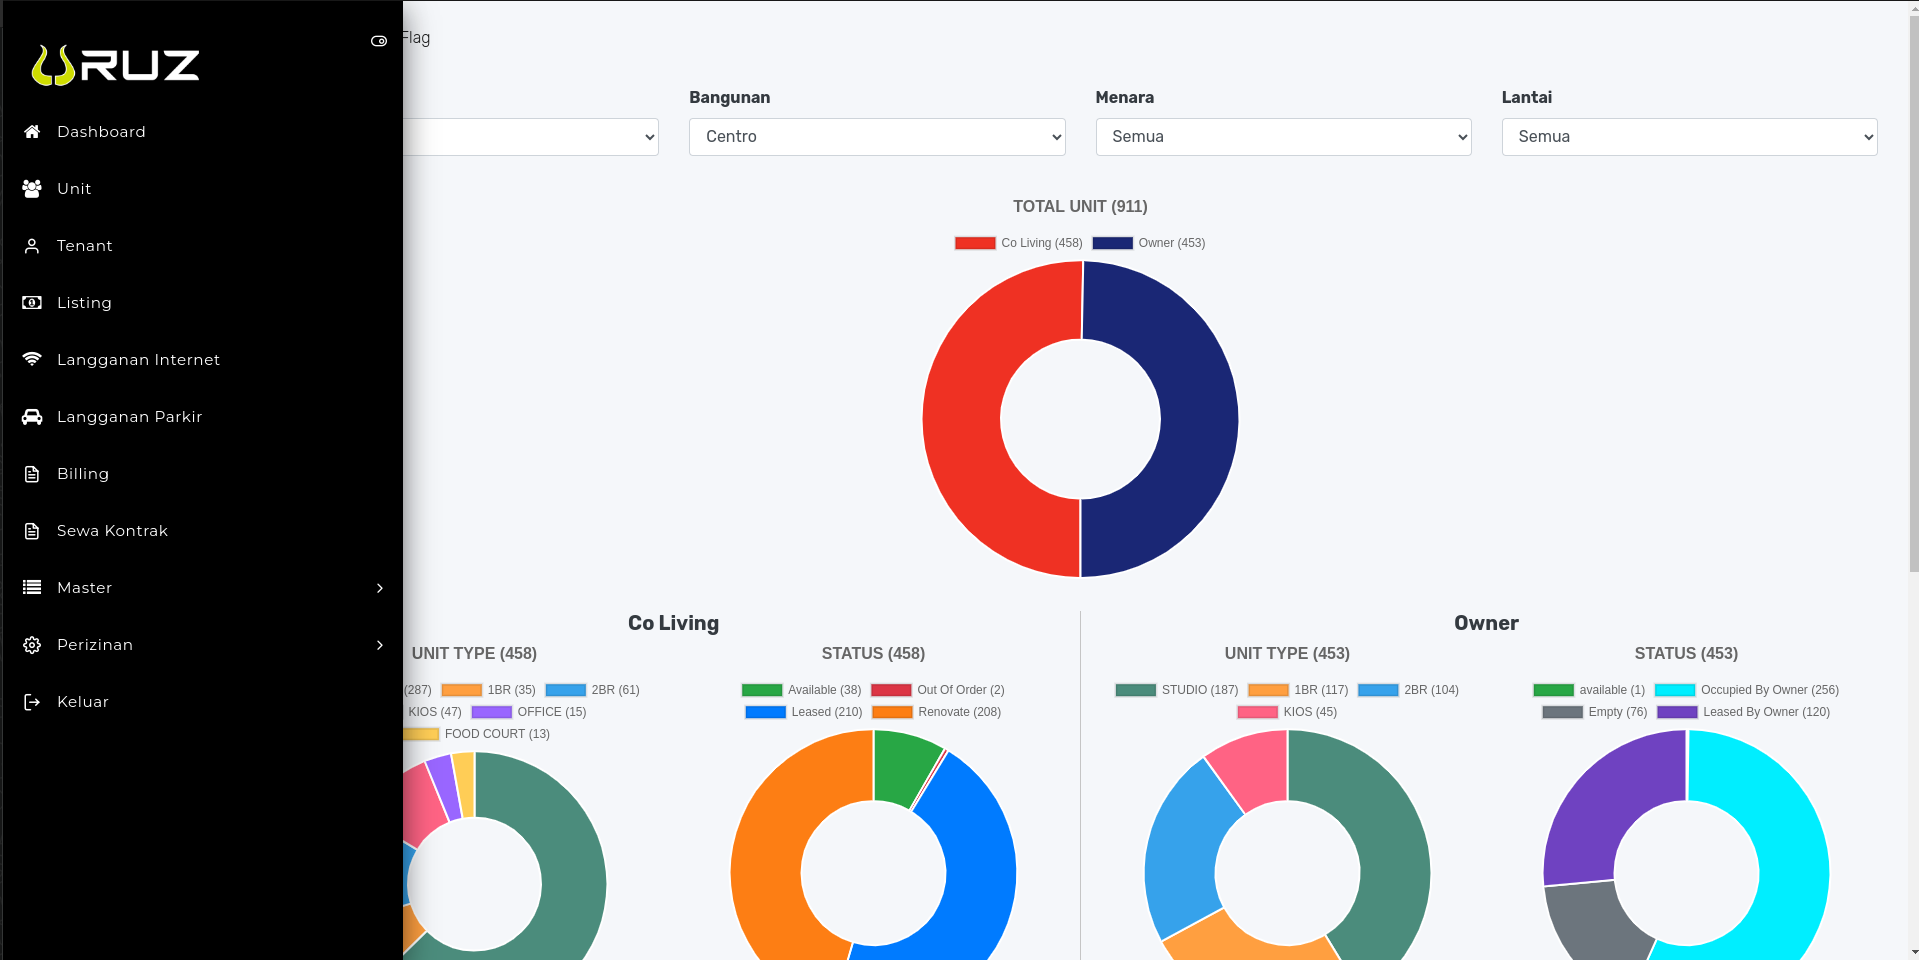Image resolution: width=1919 pixels, height=960 pixels.
Task: Click the Langganan Internet wifi icon
Action: [x=32, y=360]
